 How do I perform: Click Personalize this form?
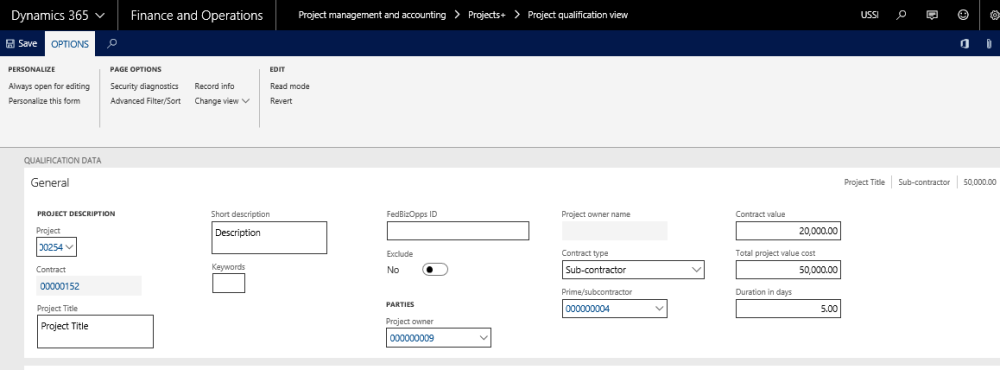pos(44,101)
